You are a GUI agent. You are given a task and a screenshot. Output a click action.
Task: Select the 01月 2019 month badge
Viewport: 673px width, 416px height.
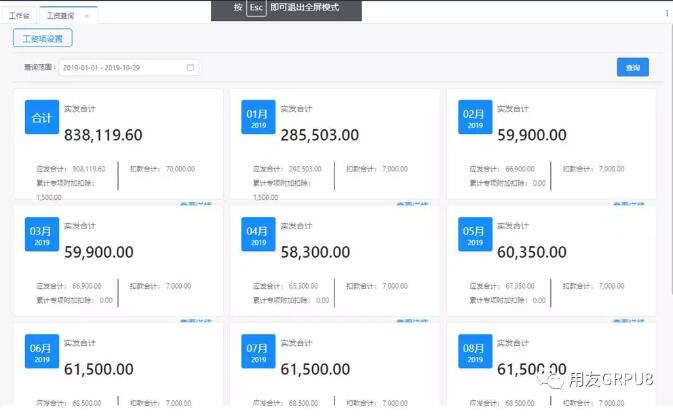pos(258,117)
